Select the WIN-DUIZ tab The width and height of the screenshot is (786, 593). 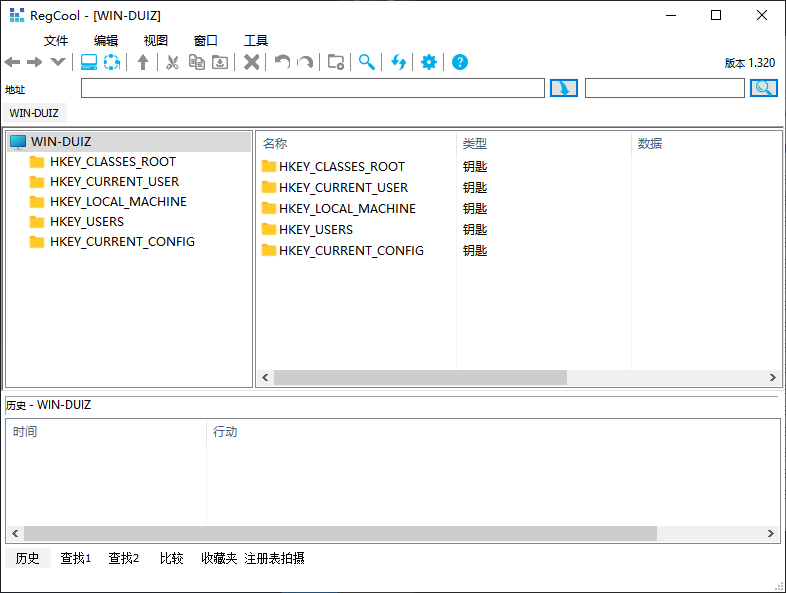click(x=34, y=113)
